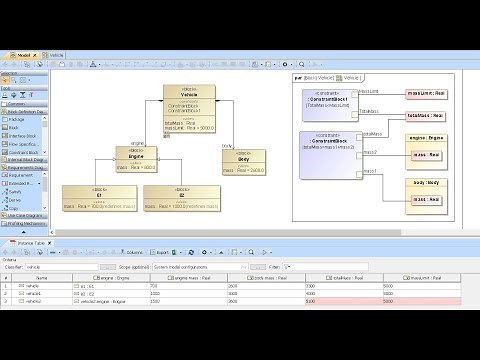Select the Copy relationship tool

click(10, 208)
